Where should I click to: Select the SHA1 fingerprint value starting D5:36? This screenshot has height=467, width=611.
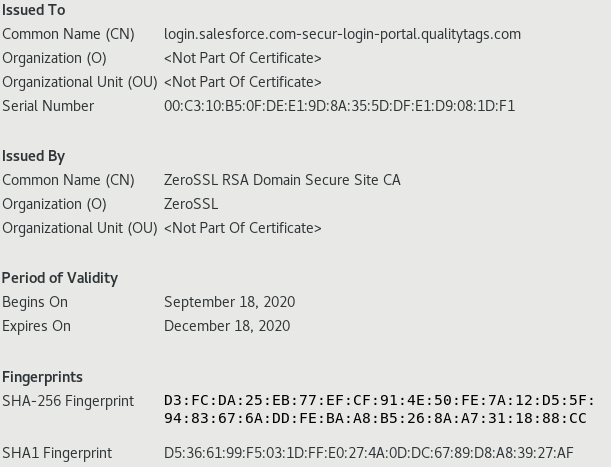[369, 453]
